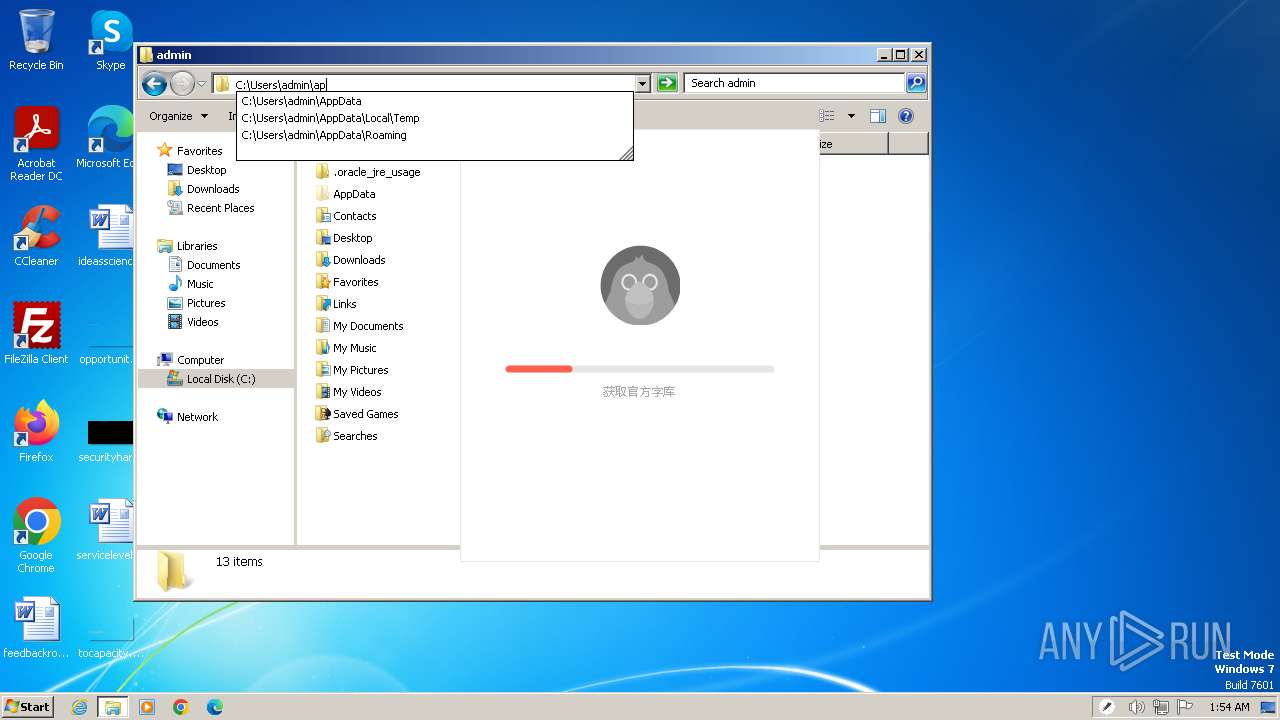This screenshot has height=720, width=1280.
Task: Open the Google Chrome desktop shortcut
Action: pos(36,536)
